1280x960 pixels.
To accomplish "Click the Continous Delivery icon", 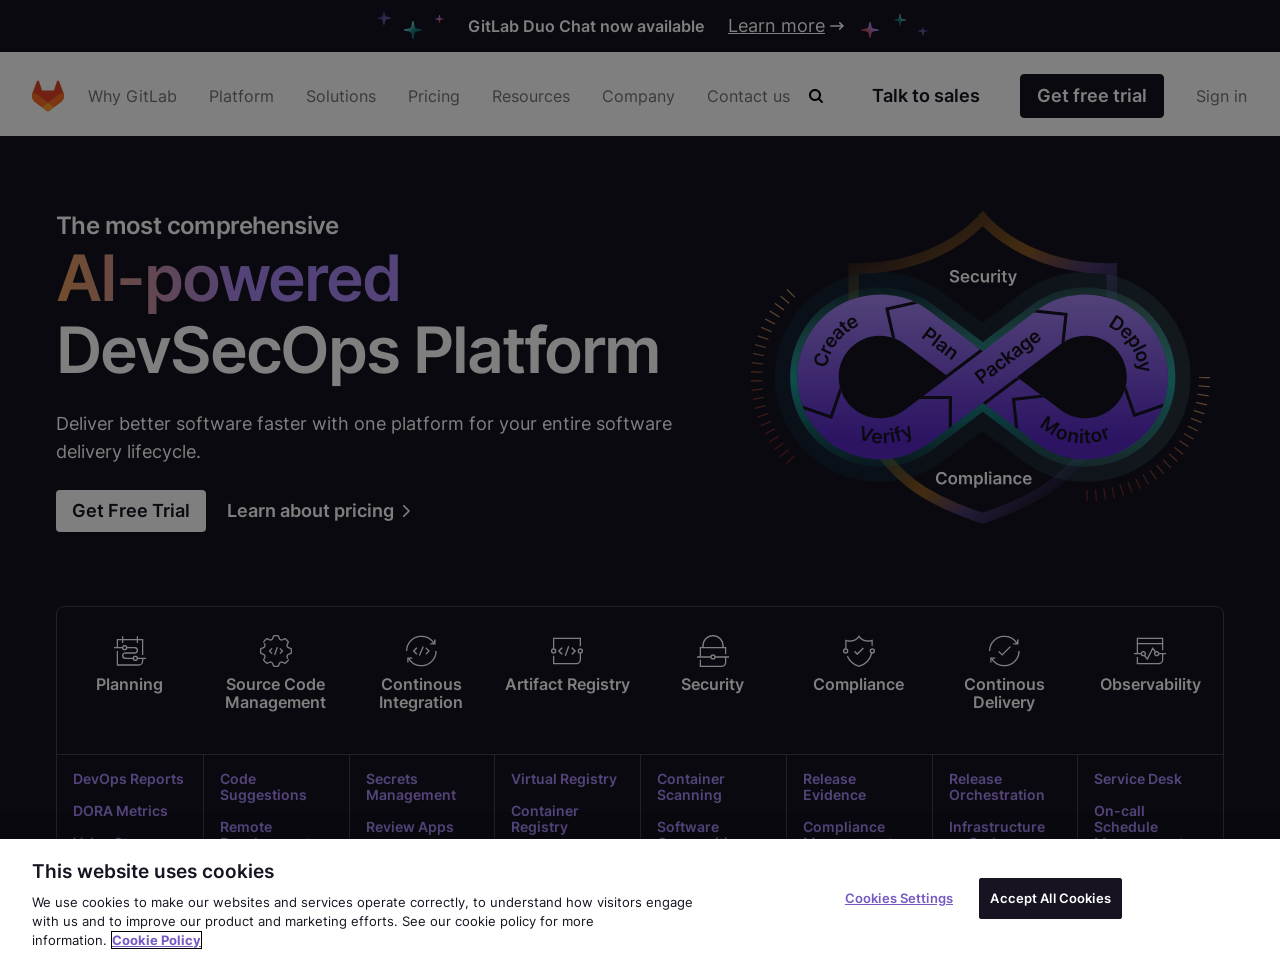I will coord(1004,651).
